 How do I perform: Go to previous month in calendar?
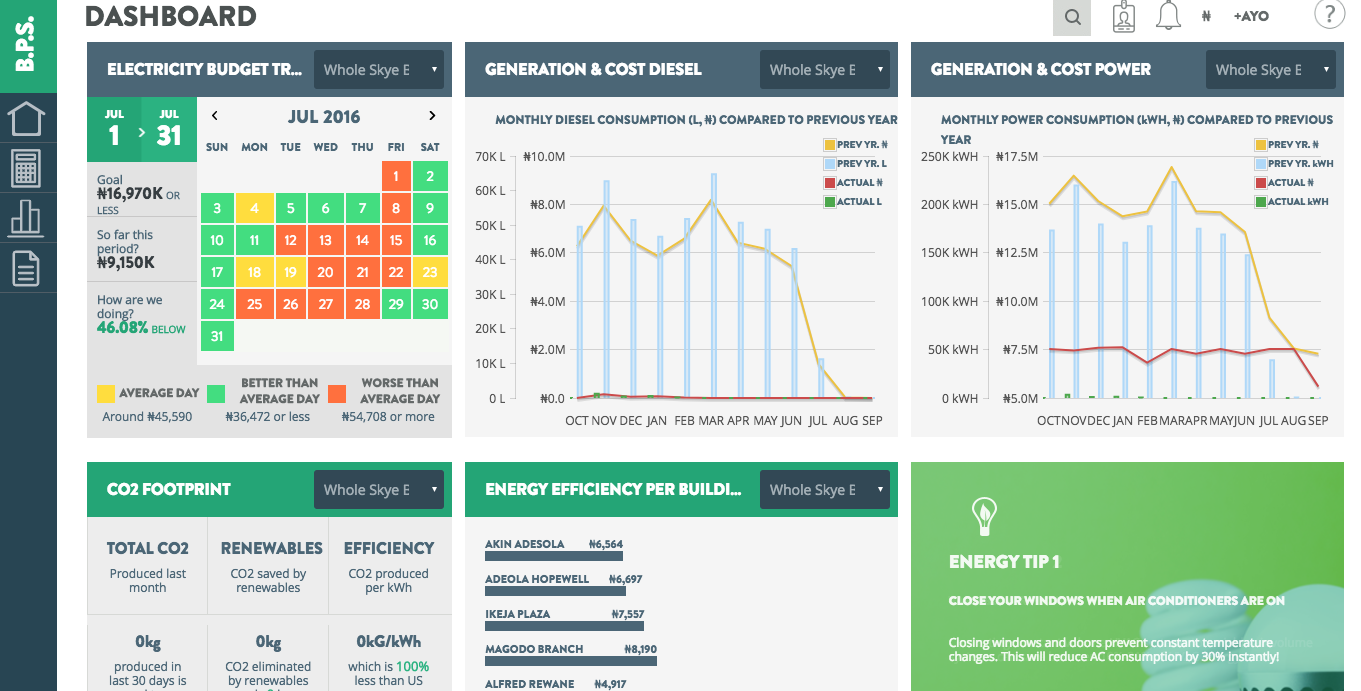[x=215, y=116]
